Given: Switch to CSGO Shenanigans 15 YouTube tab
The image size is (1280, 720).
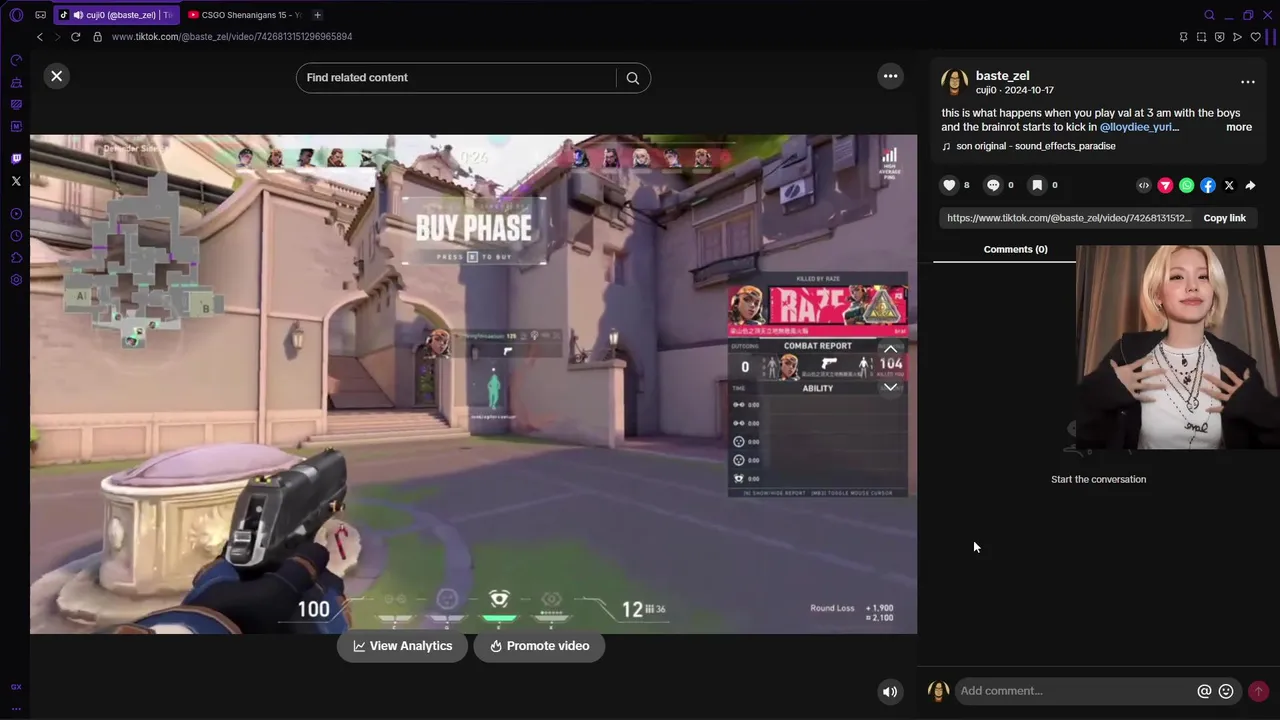Looking at the screenshot, I should [x=244, y=15].
